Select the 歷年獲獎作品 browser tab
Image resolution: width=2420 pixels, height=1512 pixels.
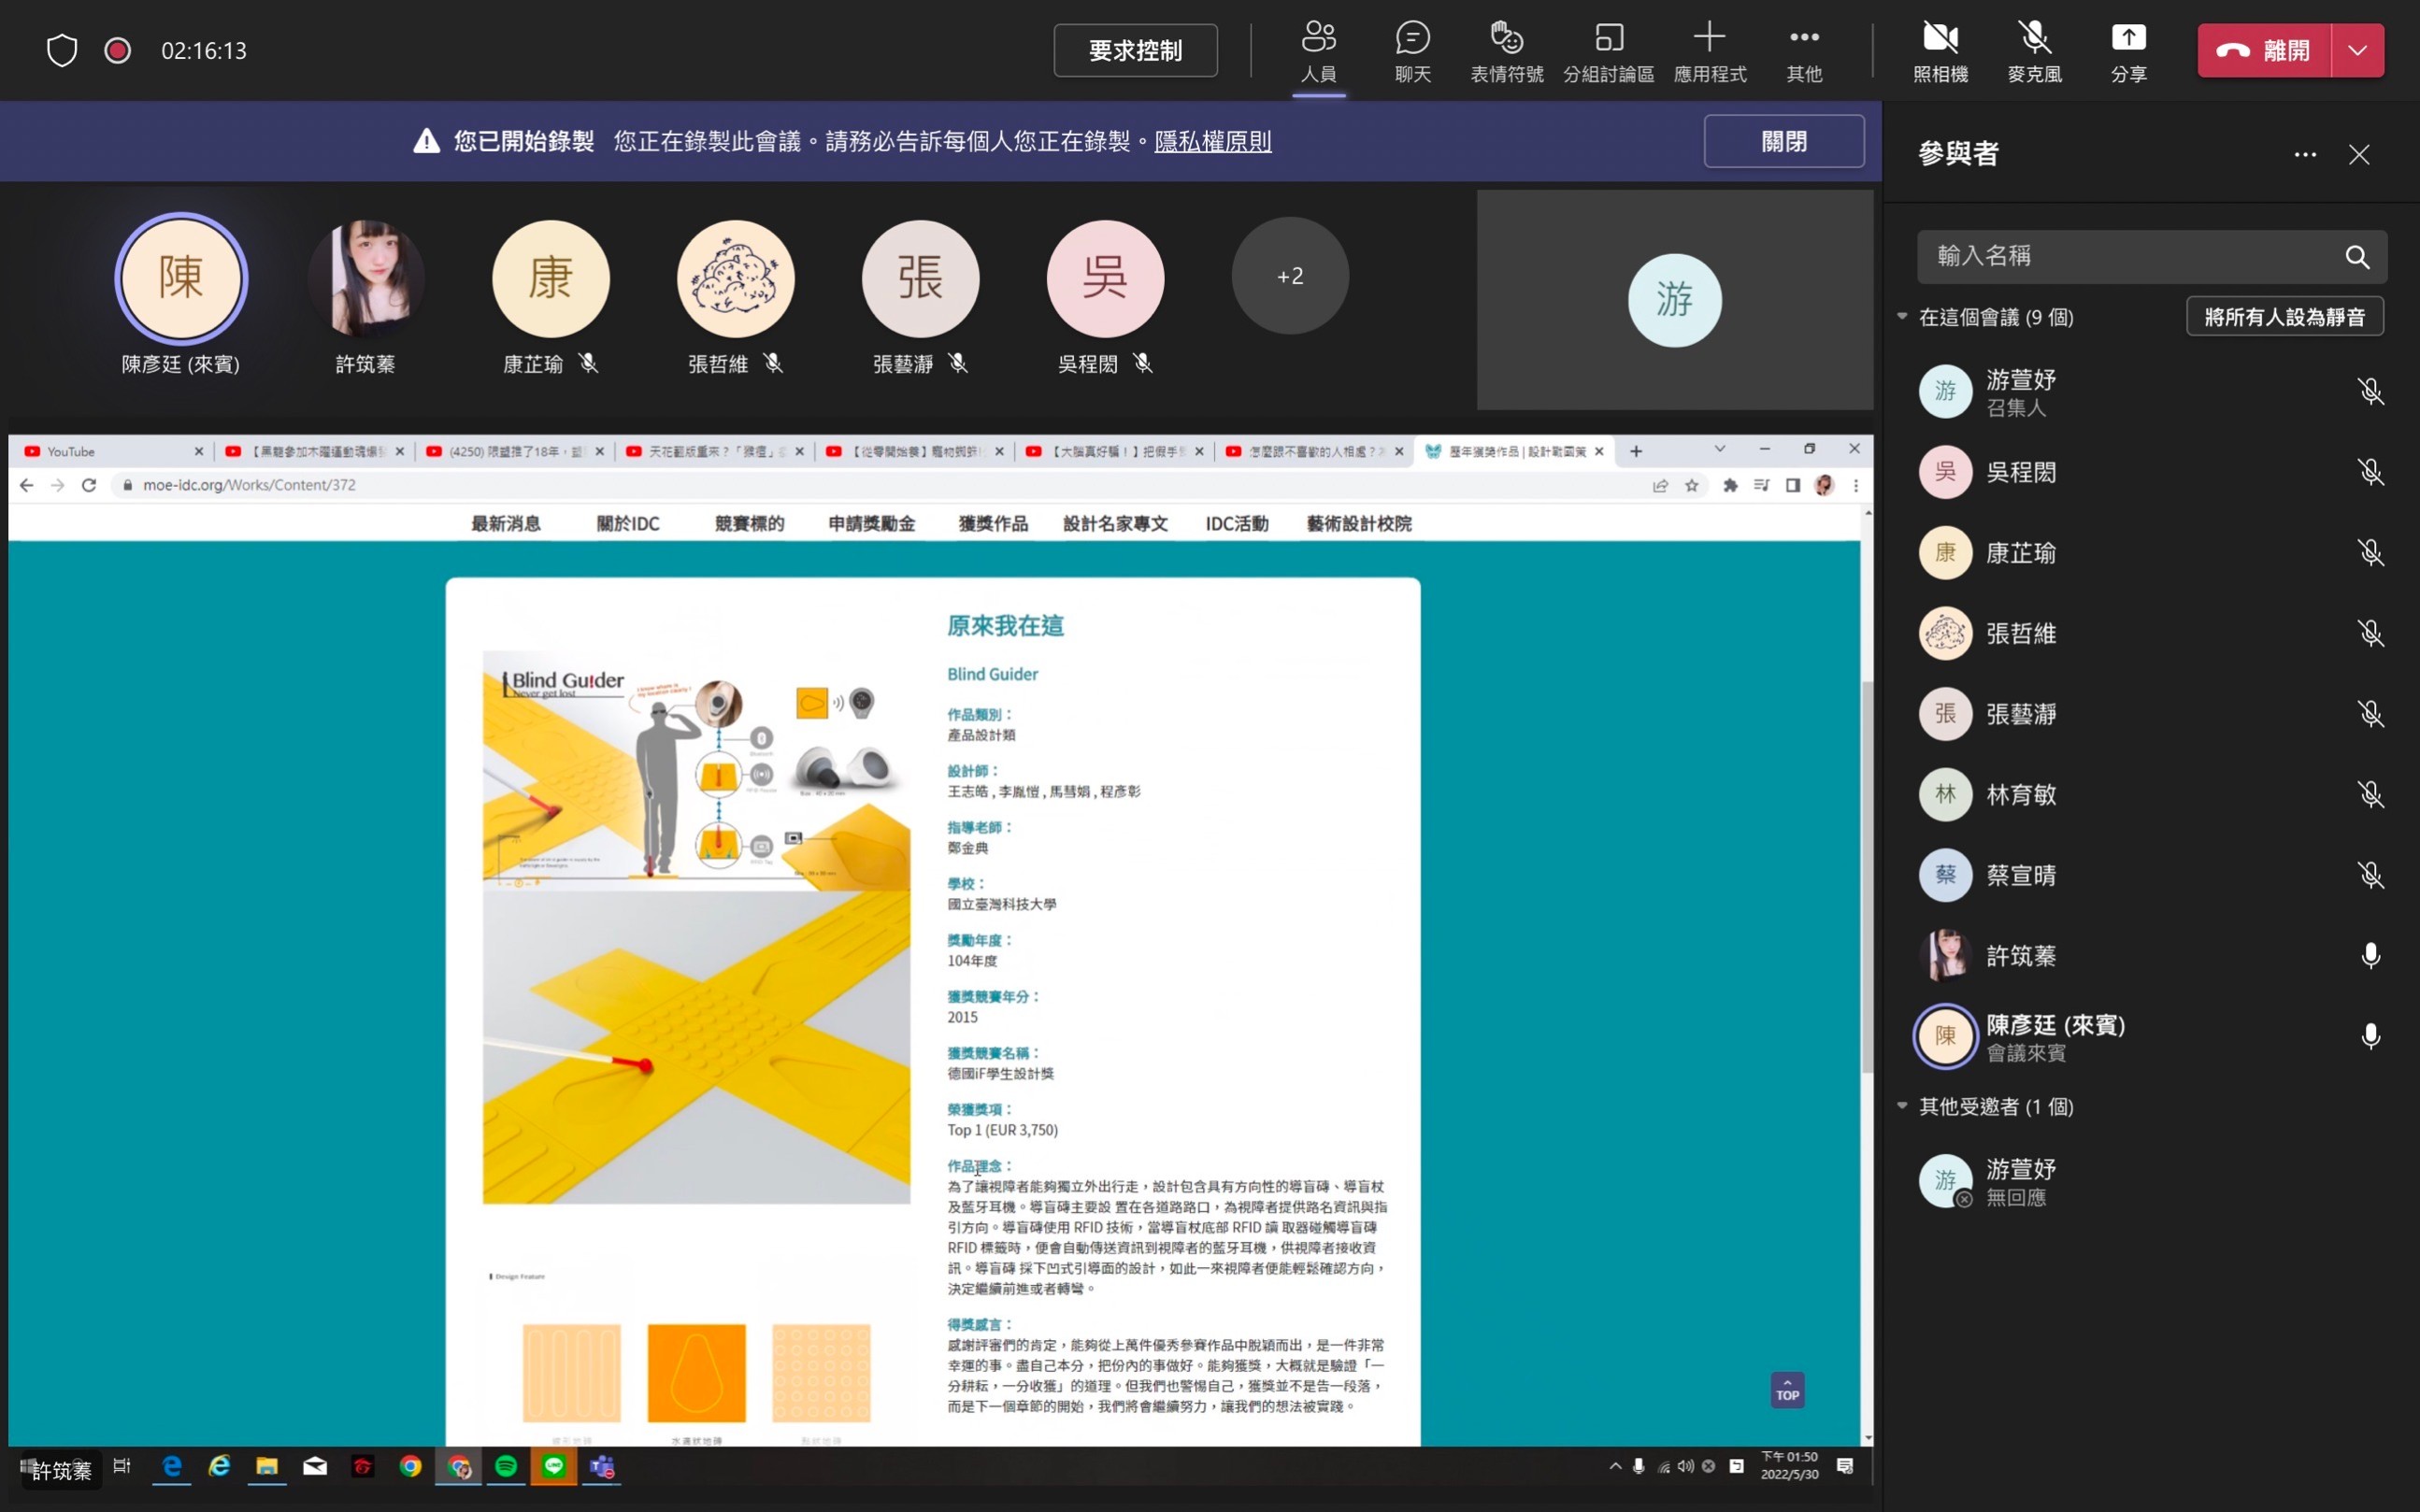(x=1514, y=451)
